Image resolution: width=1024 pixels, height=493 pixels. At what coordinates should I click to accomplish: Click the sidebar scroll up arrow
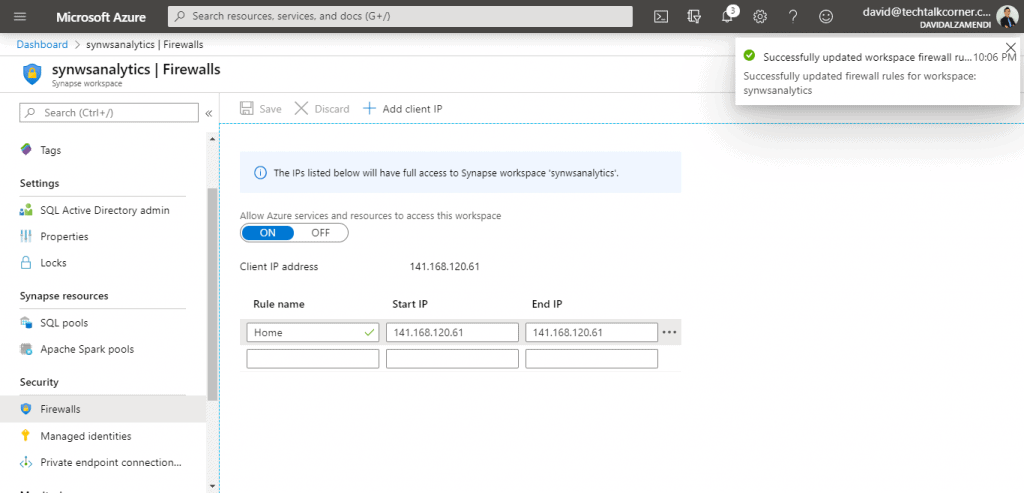click(x=212, y=139)
